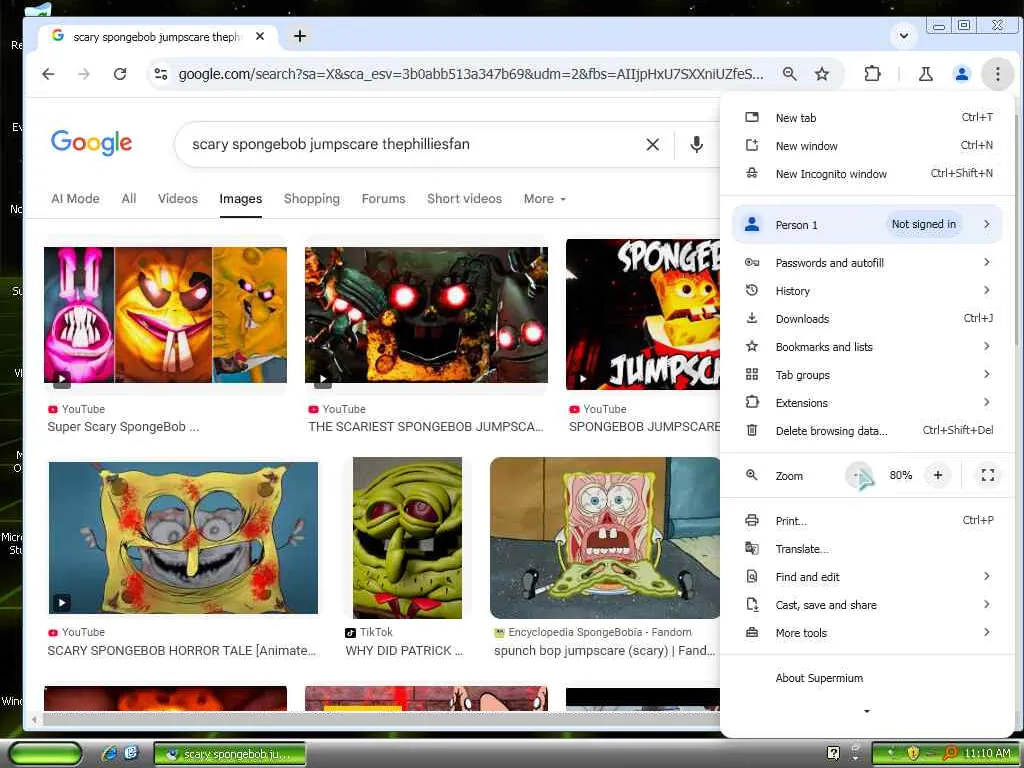The image size is (1024, 768).
Task: Open the Super Scary SpongeBob thumbnail
Action: click(x=165, y=314)
